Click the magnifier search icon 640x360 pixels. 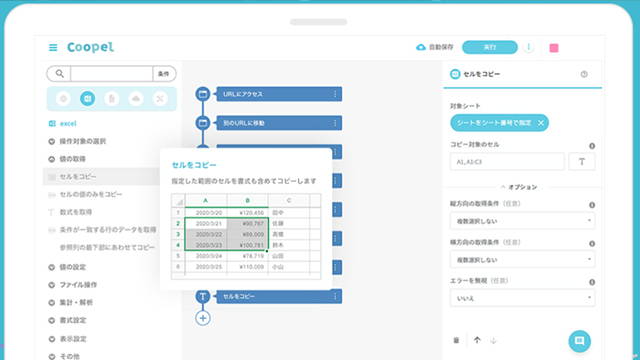[60, 74]
